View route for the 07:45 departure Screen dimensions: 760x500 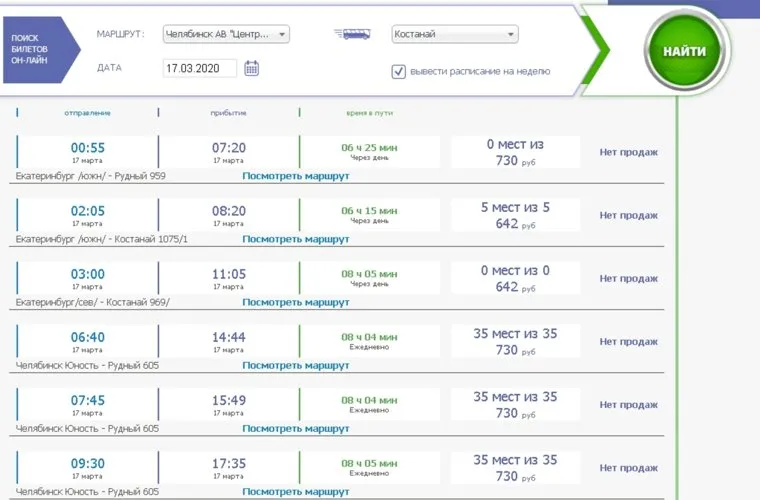click(295, 428)
